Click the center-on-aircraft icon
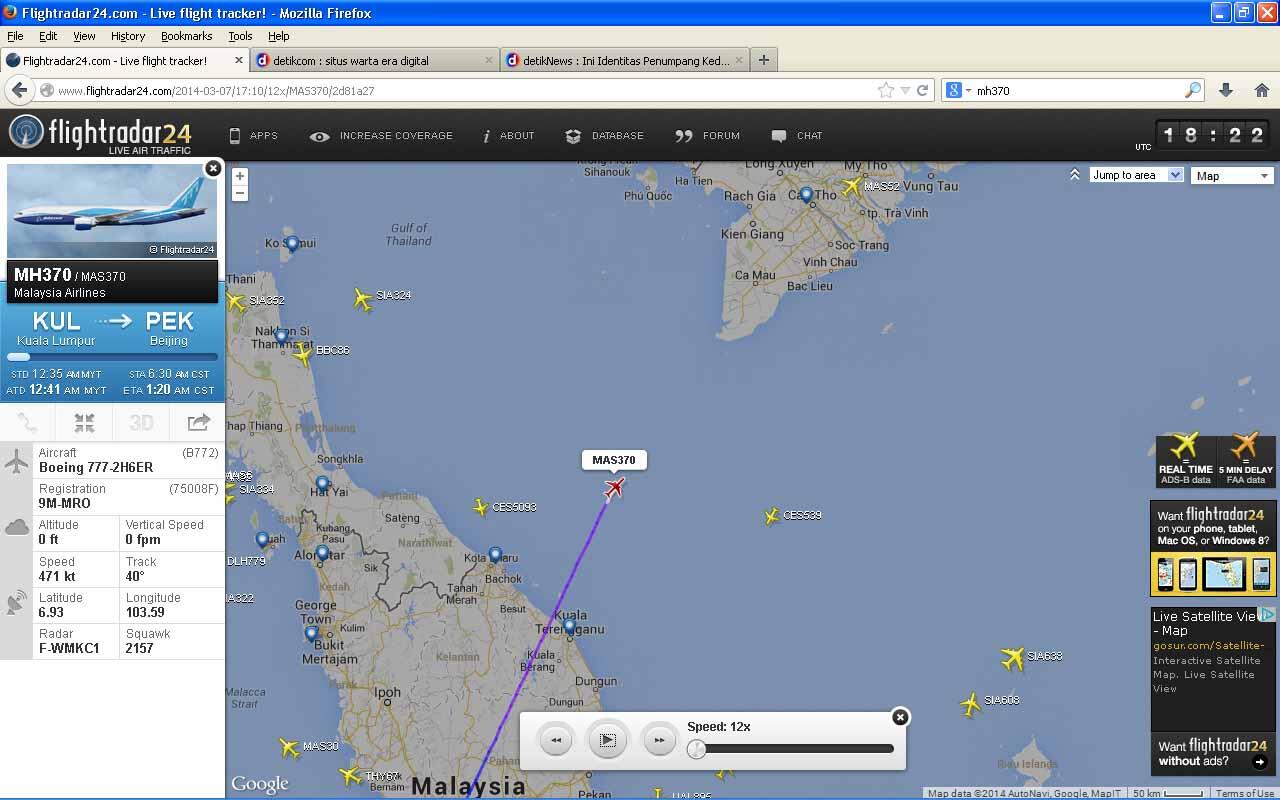 click(84, 423)
